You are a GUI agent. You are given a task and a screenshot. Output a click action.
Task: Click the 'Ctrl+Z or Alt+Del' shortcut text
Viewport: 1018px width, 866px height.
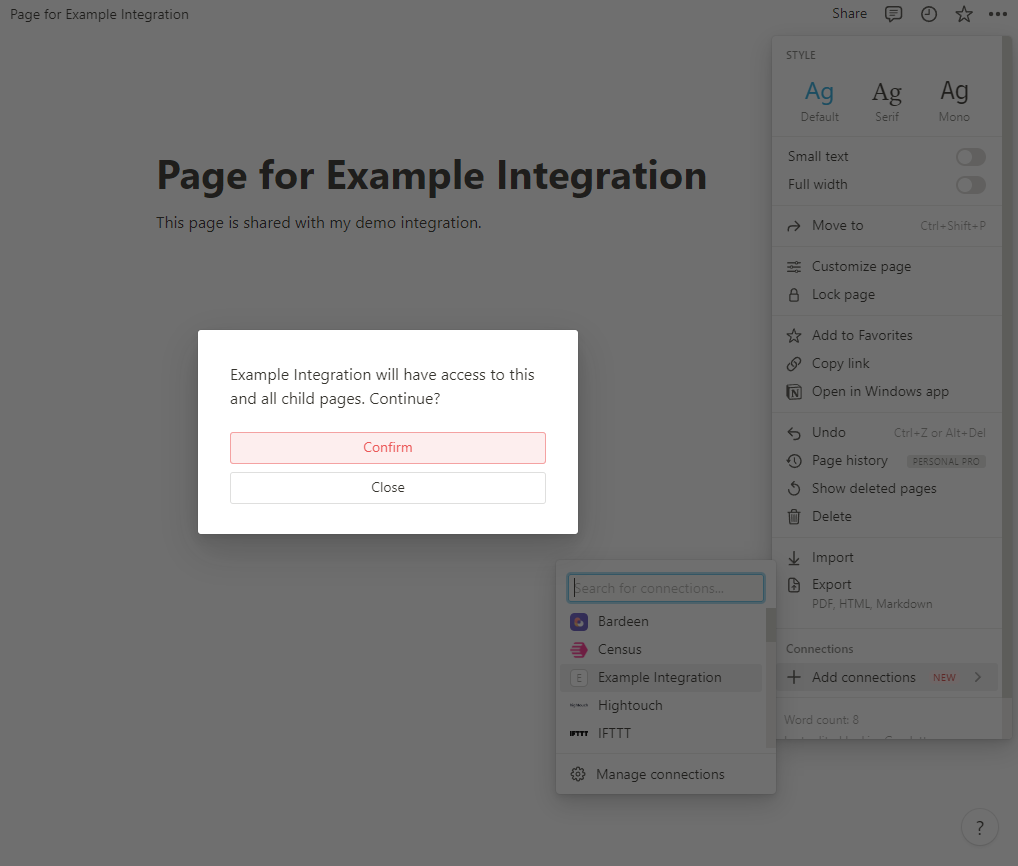point(939,433)
